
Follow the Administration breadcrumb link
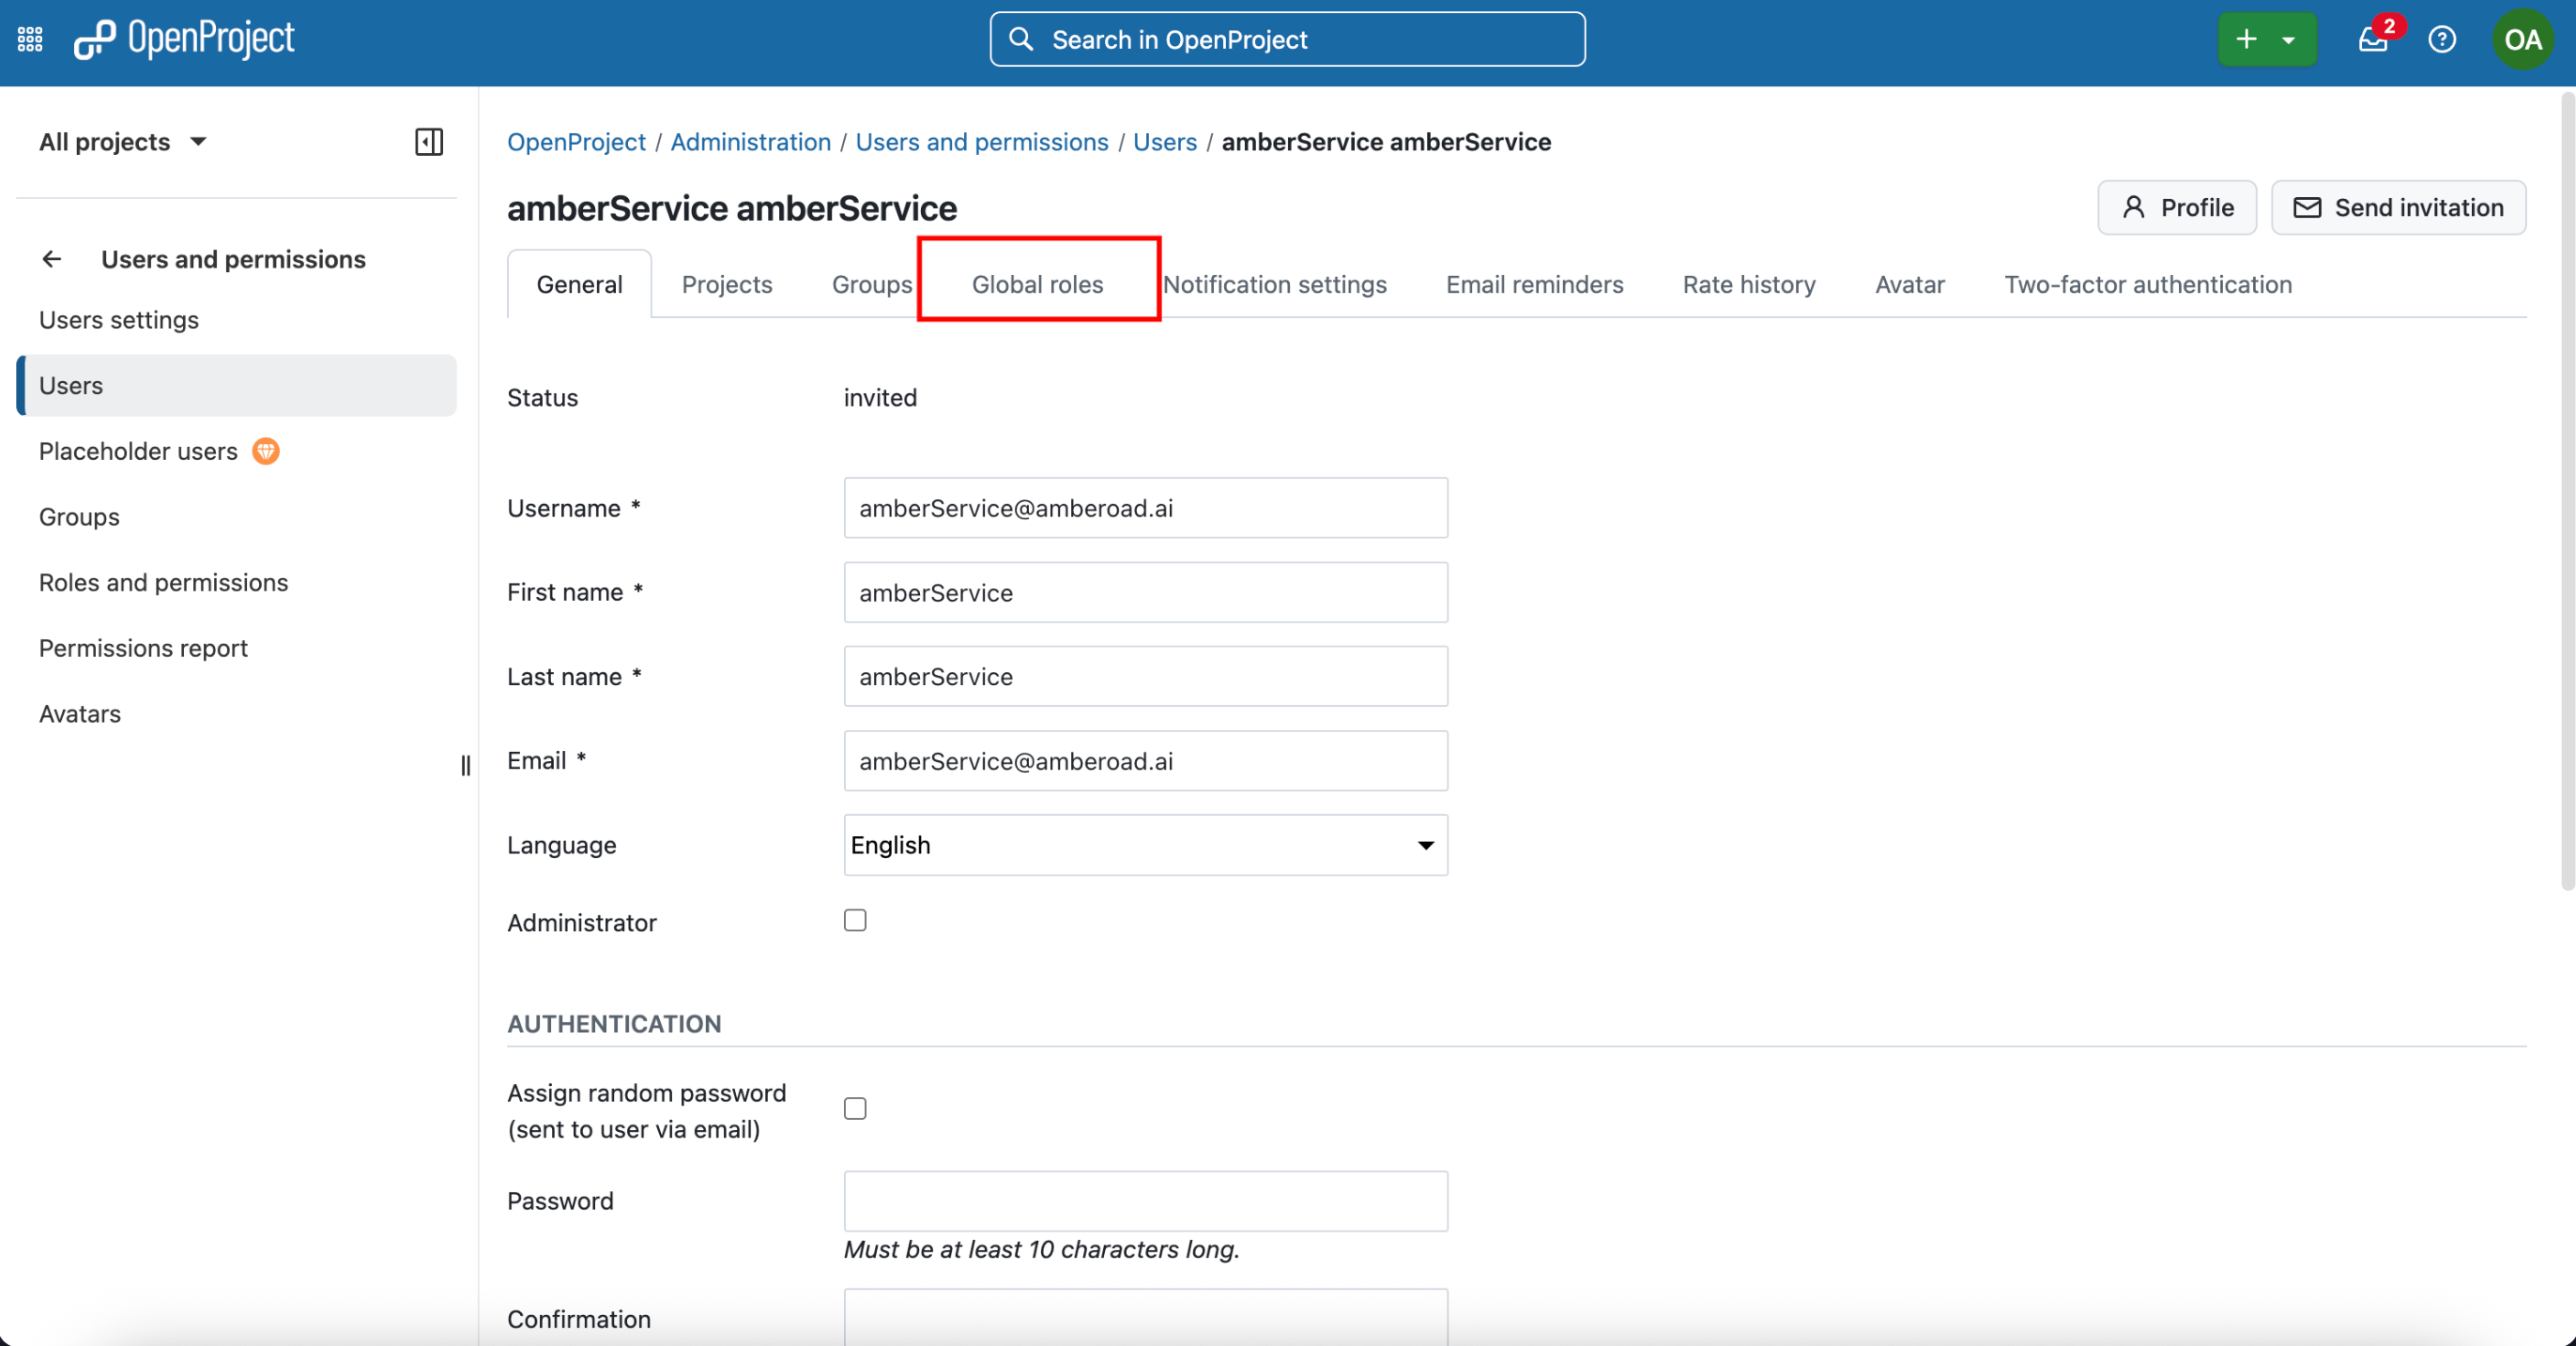point(750,142)
